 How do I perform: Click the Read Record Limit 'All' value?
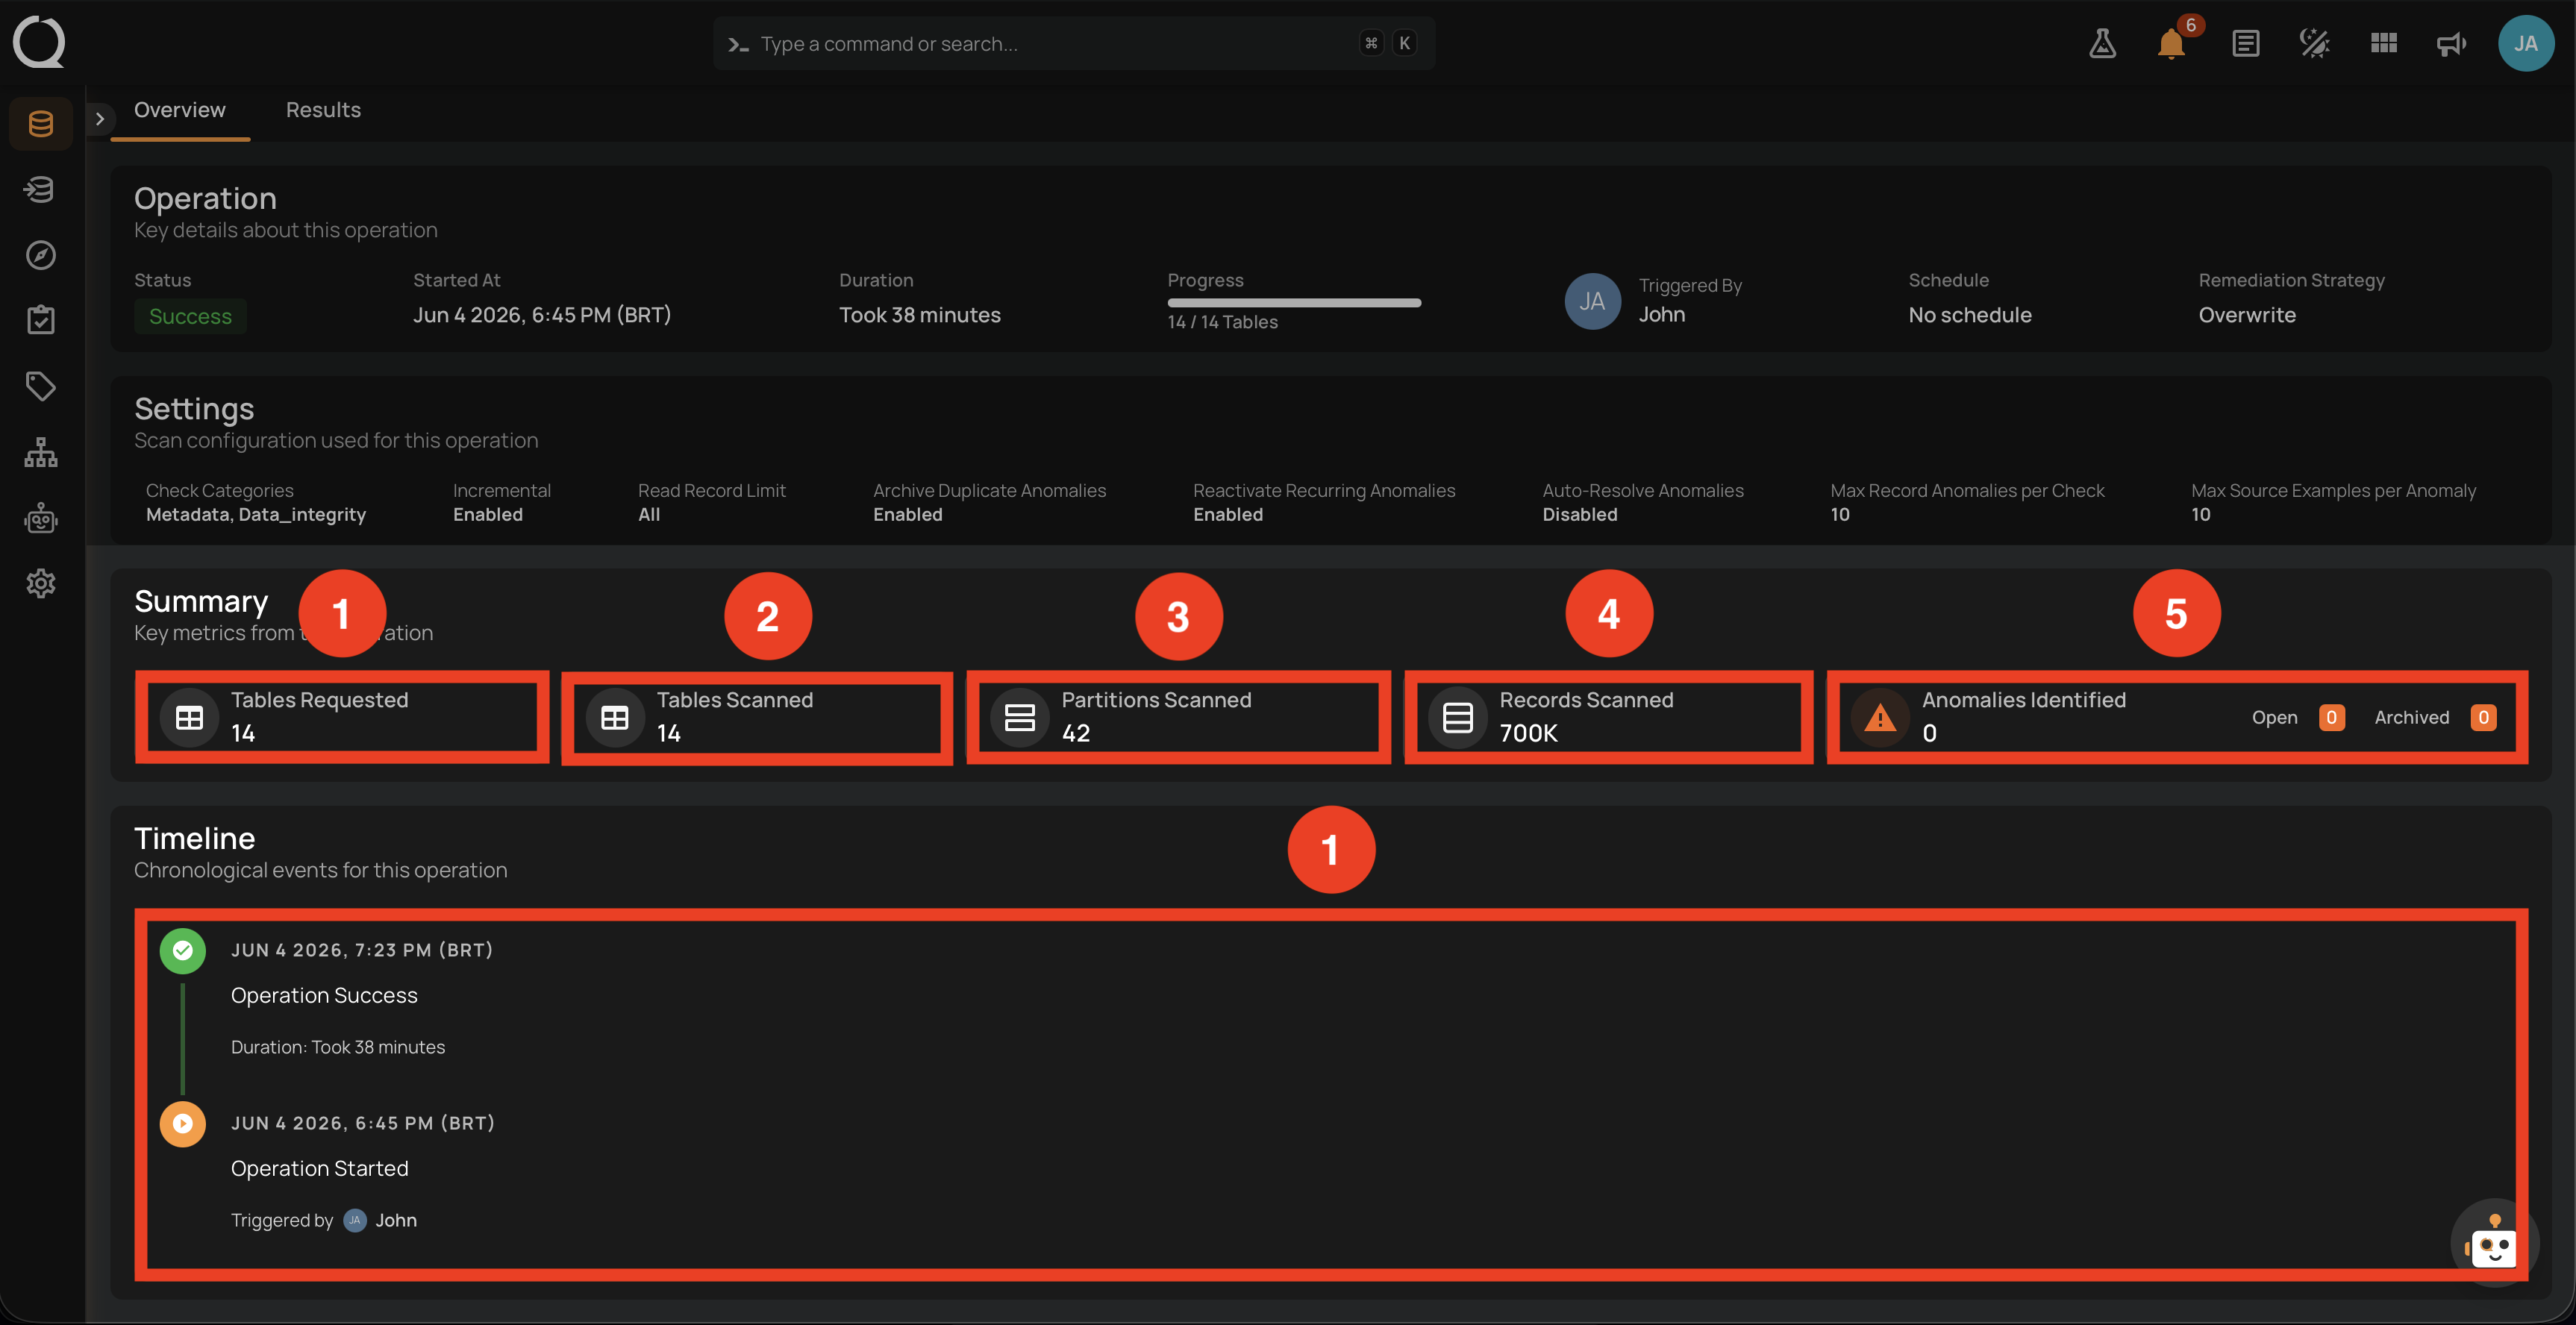tap(649, 514)
